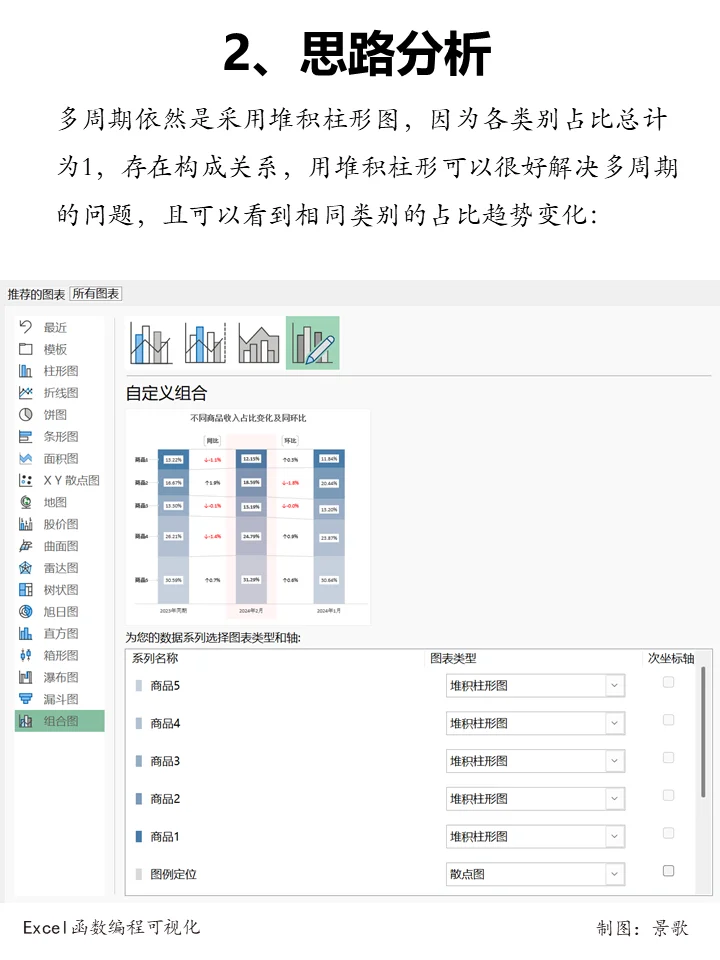Click the series list vertical scrollbar

(x=703, y=732)
